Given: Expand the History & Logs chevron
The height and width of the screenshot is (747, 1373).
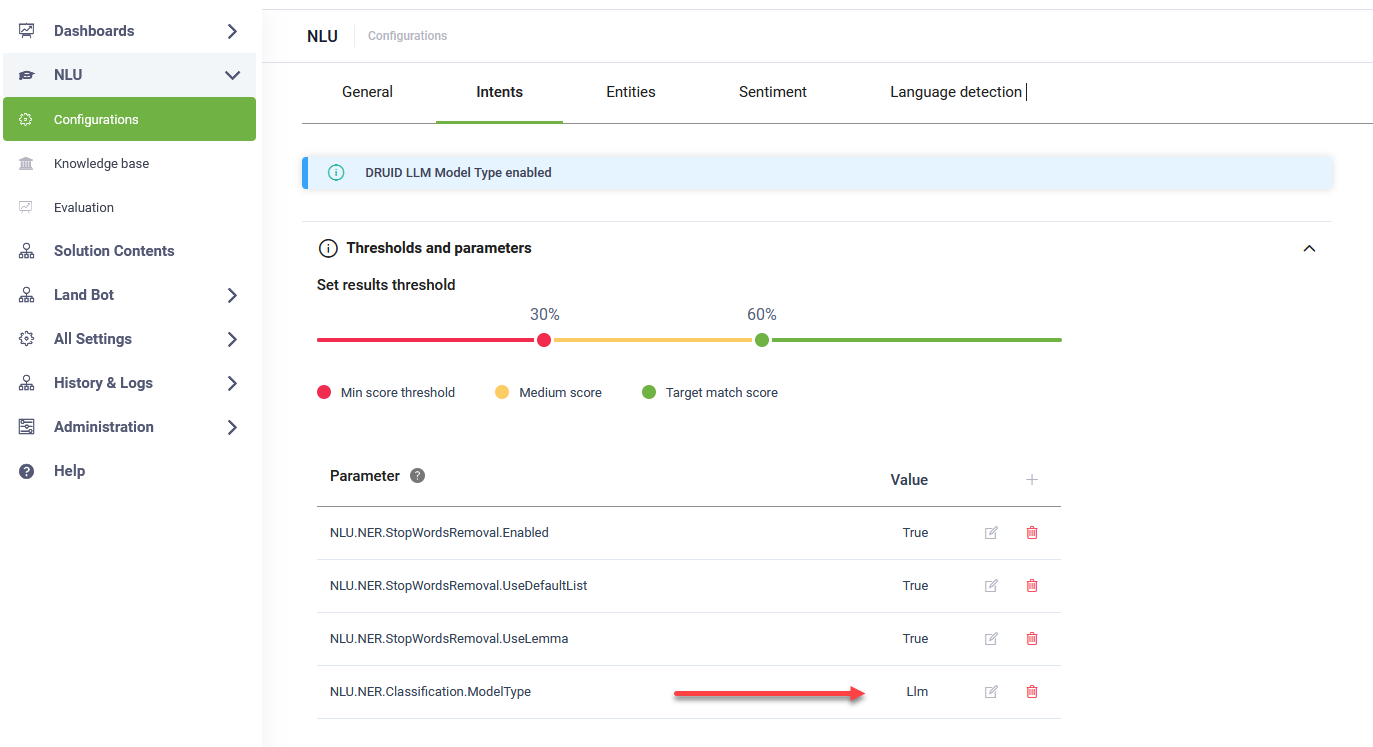Looking at the screenshot, I should tap(232, 383).
